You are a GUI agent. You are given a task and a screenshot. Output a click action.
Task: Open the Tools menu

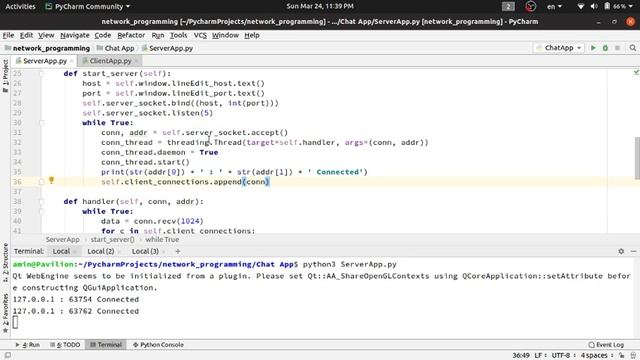tap(178, 35)
